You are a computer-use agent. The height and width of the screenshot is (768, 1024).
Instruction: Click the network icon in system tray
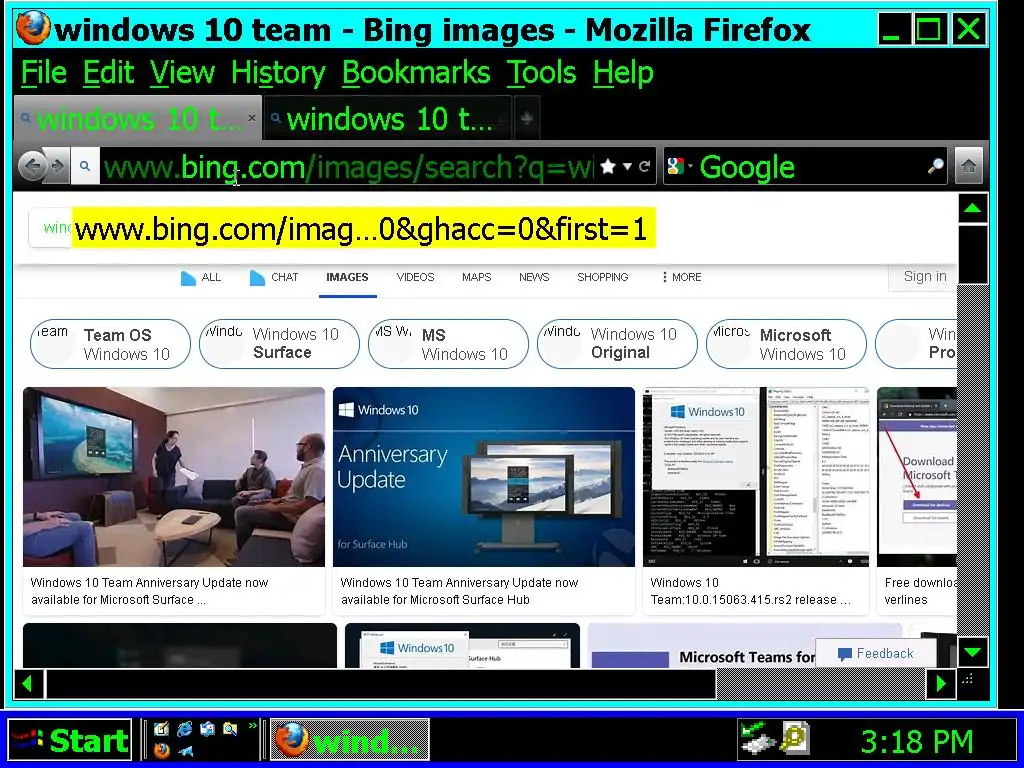point(758,739)
